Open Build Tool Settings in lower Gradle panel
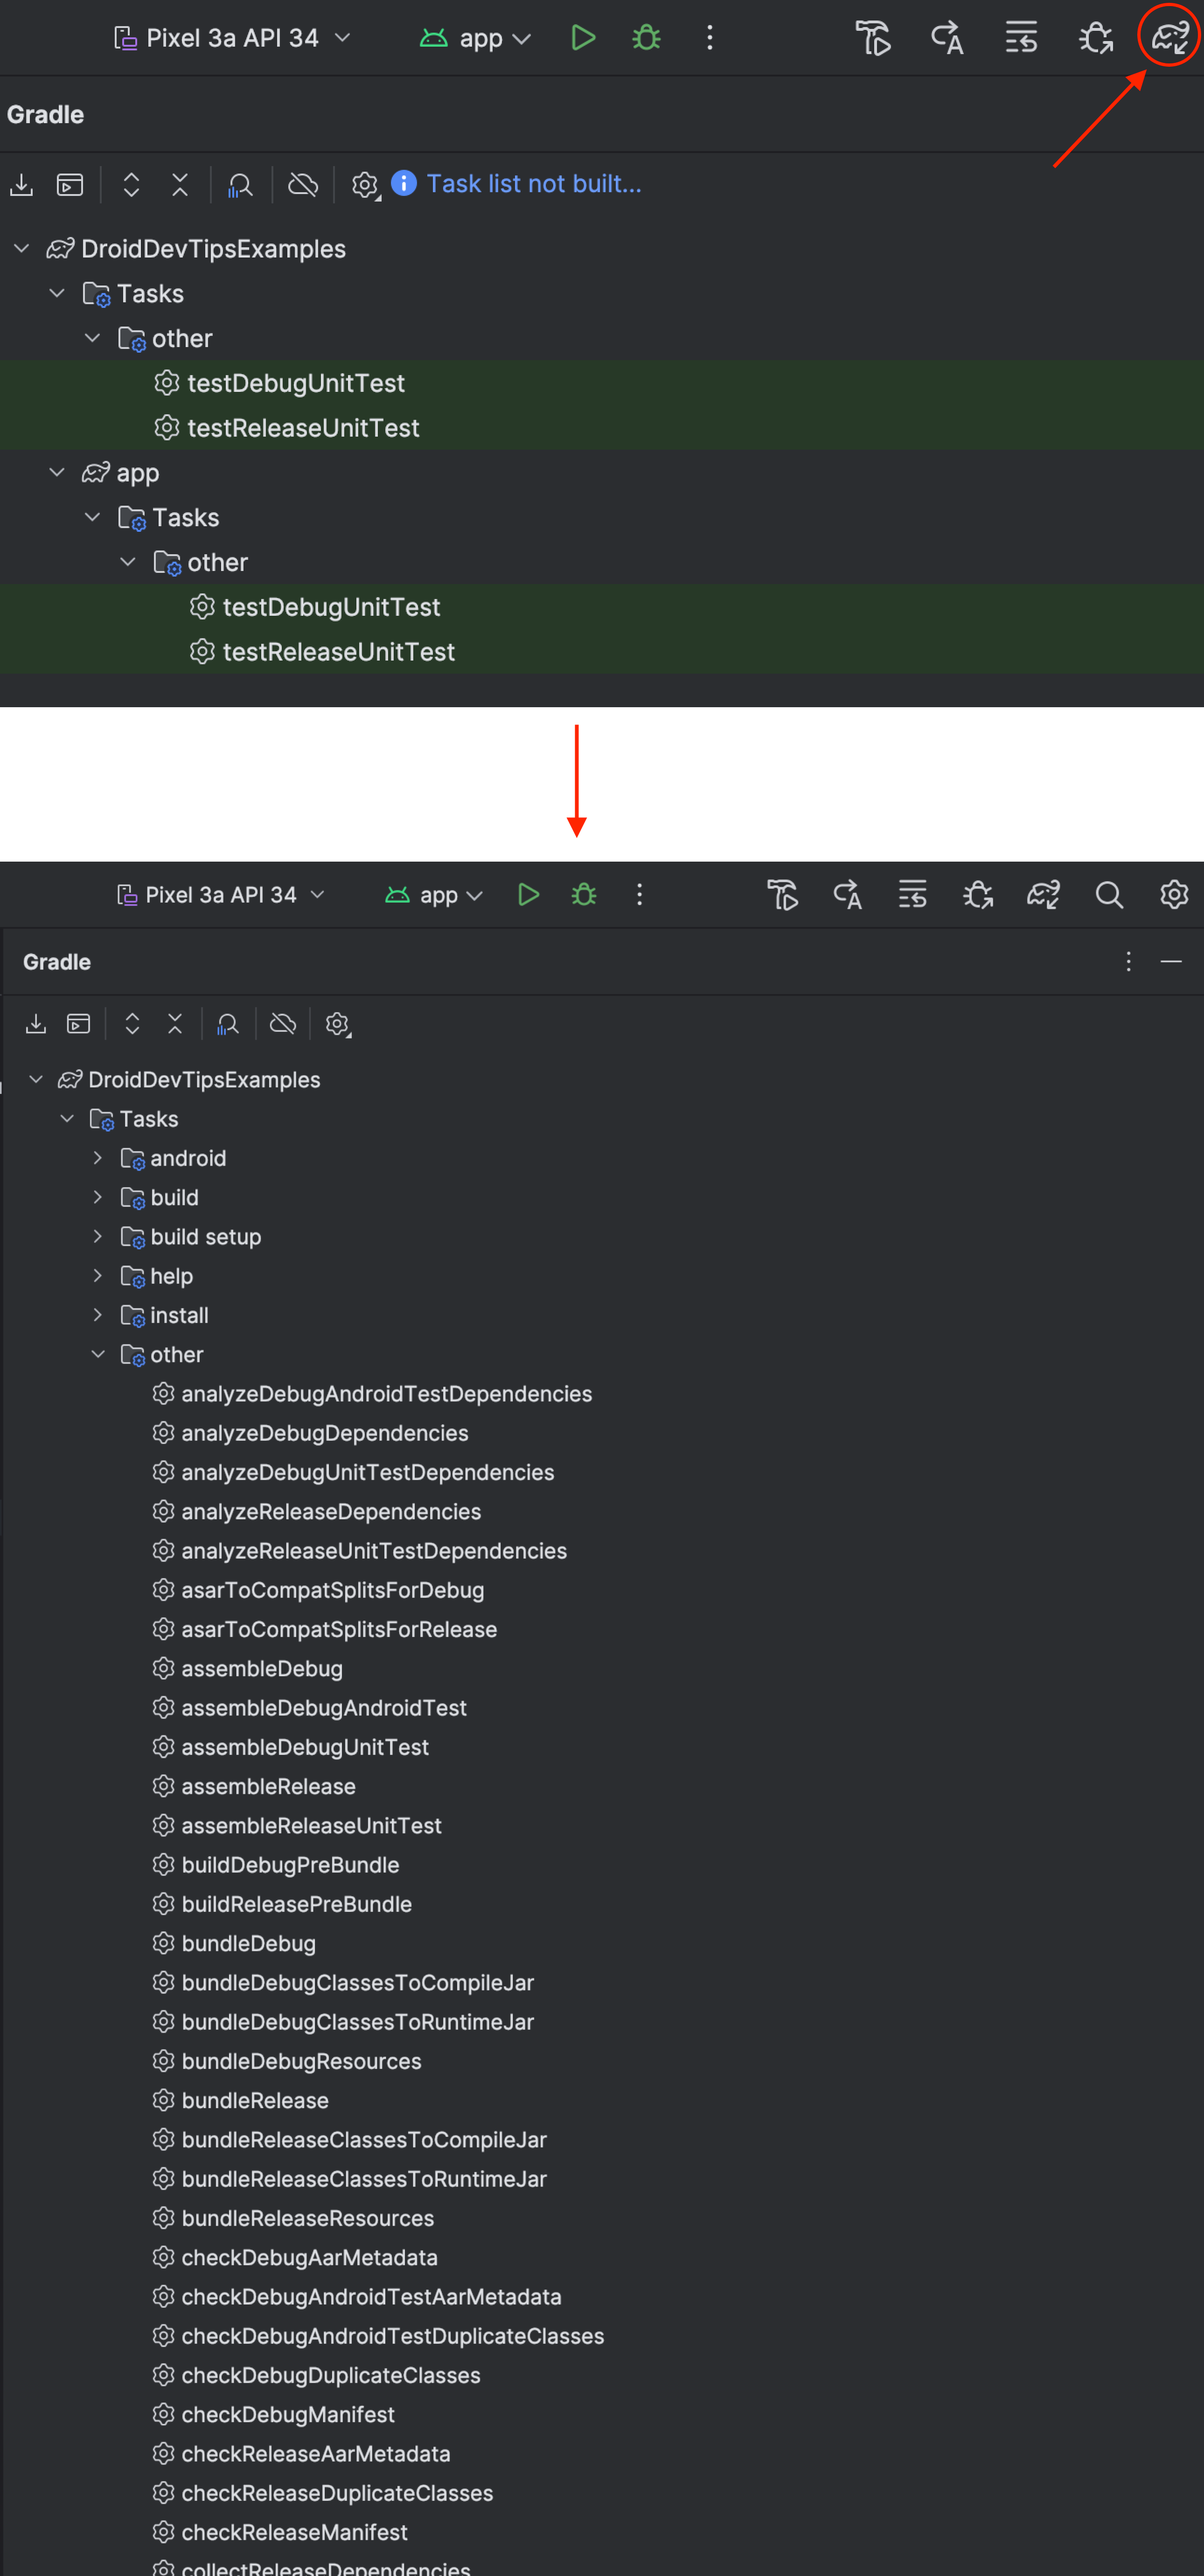The width and height of the screenshot is (1204, 2576). pyautogui.click(x=338, y=1025)
